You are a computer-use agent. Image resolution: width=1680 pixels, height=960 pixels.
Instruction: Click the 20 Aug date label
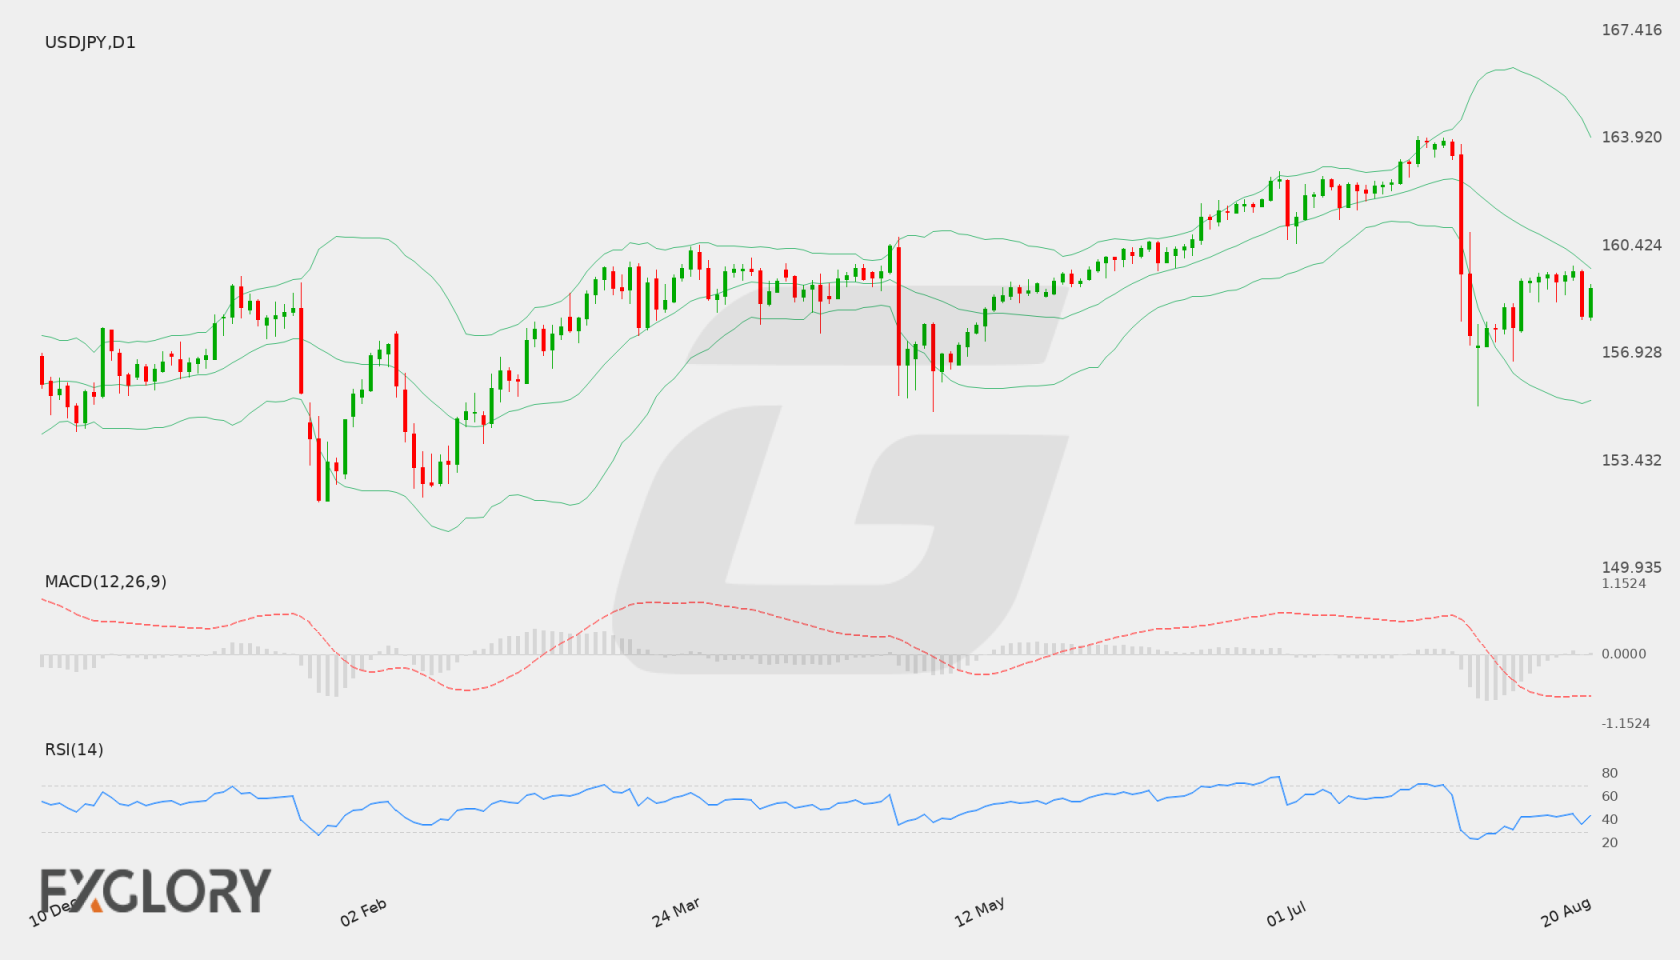1565,912
